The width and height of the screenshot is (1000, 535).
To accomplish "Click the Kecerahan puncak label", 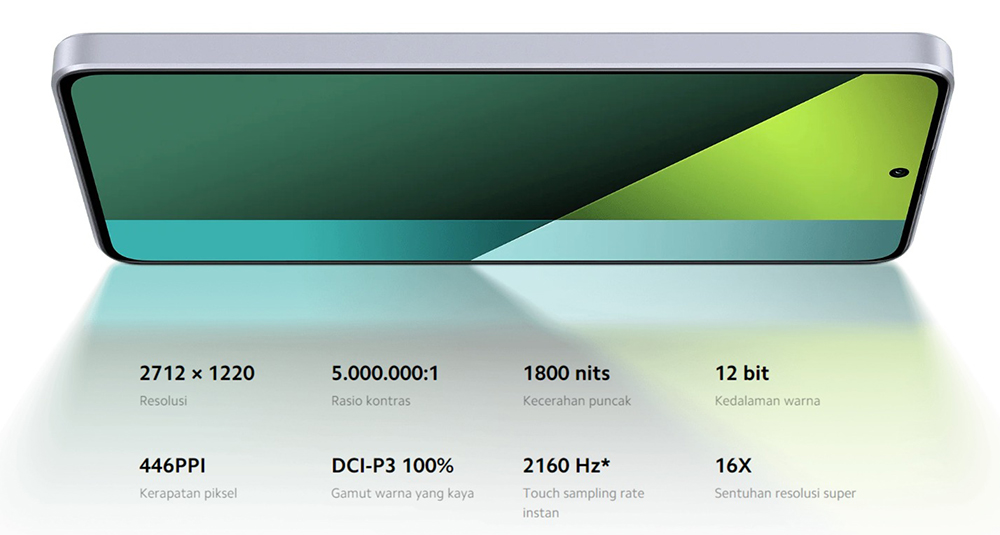I will pos(577,401).
